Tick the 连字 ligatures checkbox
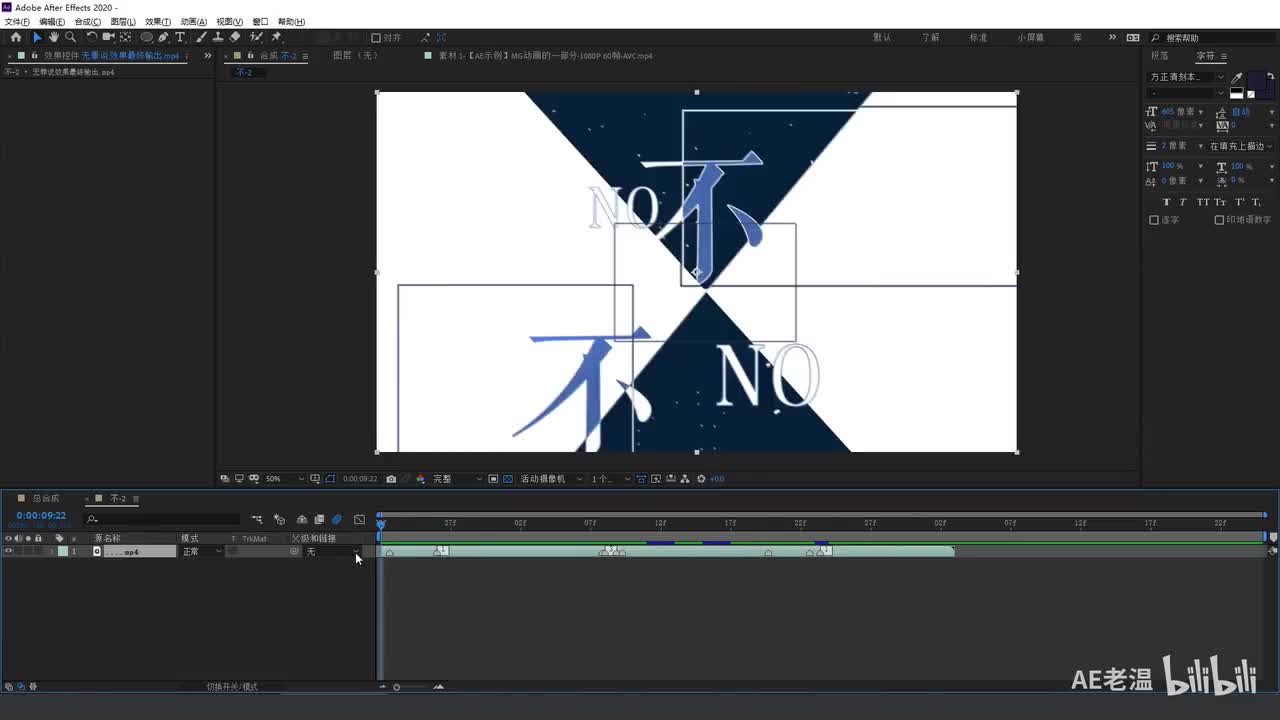 tap(1154, 220)
